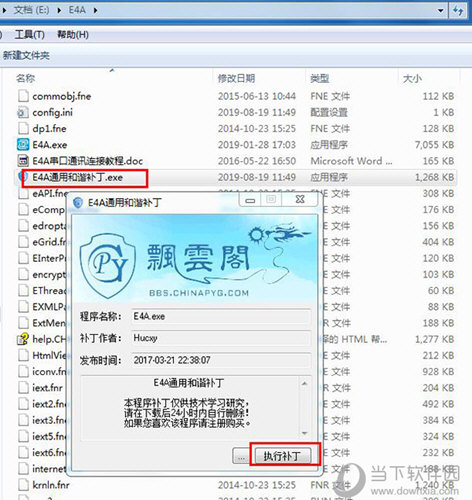Viewport: 472px width, 500px height.
Task: Select the eComp file icon
Action: coord(23,210)
